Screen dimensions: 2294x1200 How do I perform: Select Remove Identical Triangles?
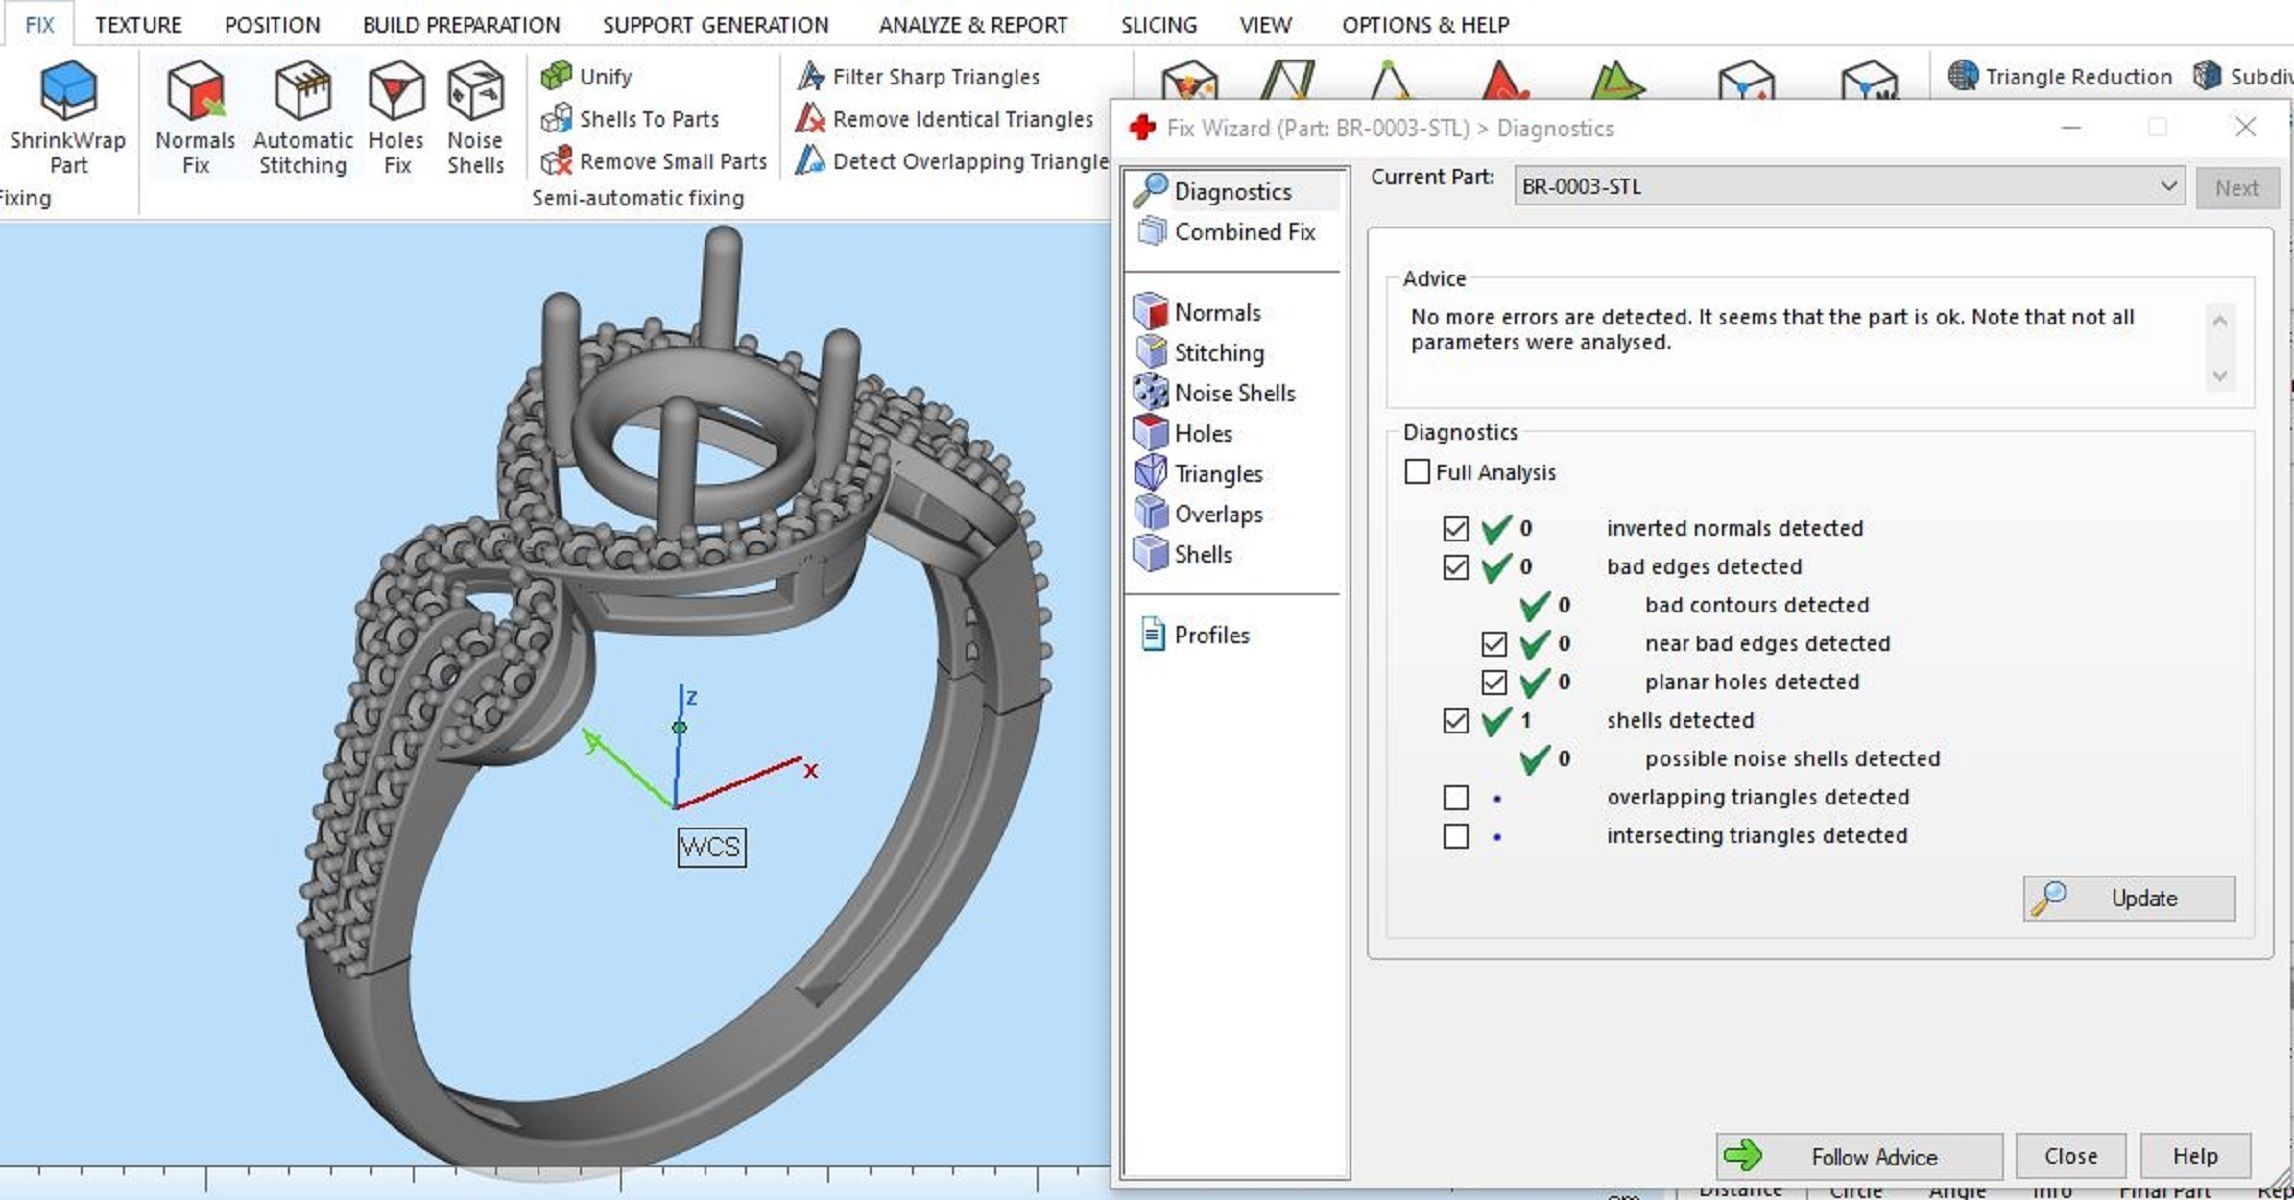(x=945, y=119)
